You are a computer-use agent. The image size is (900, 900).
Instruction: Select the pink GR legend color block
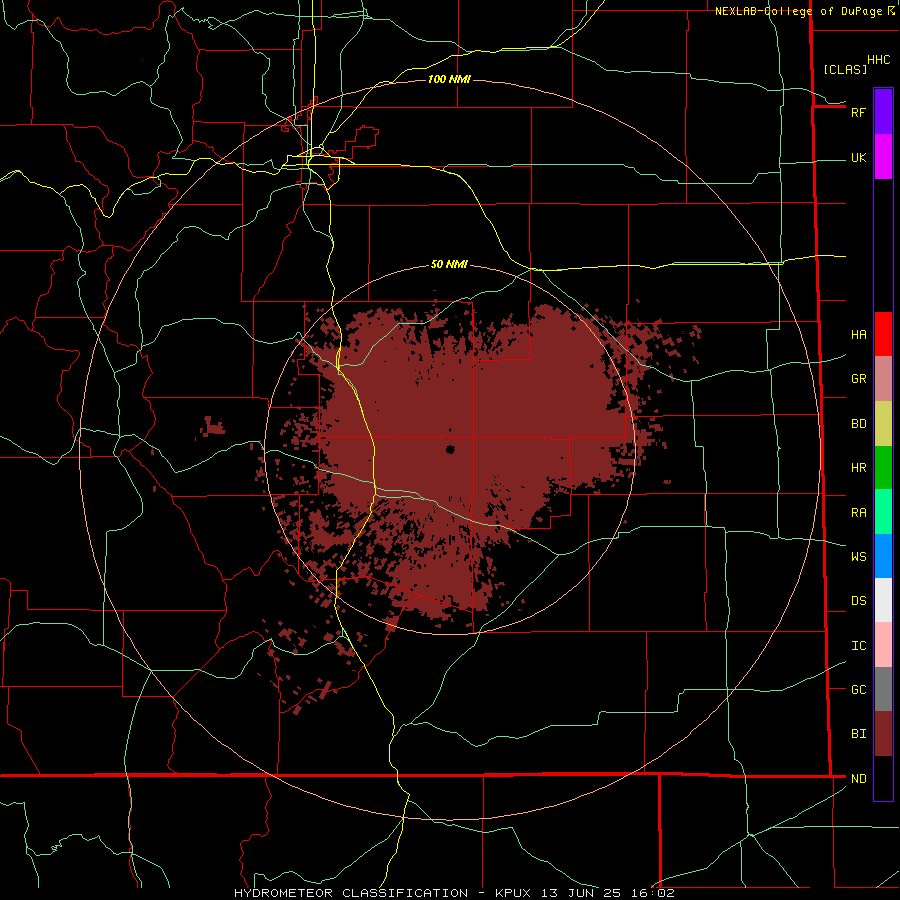coord(883,379)
